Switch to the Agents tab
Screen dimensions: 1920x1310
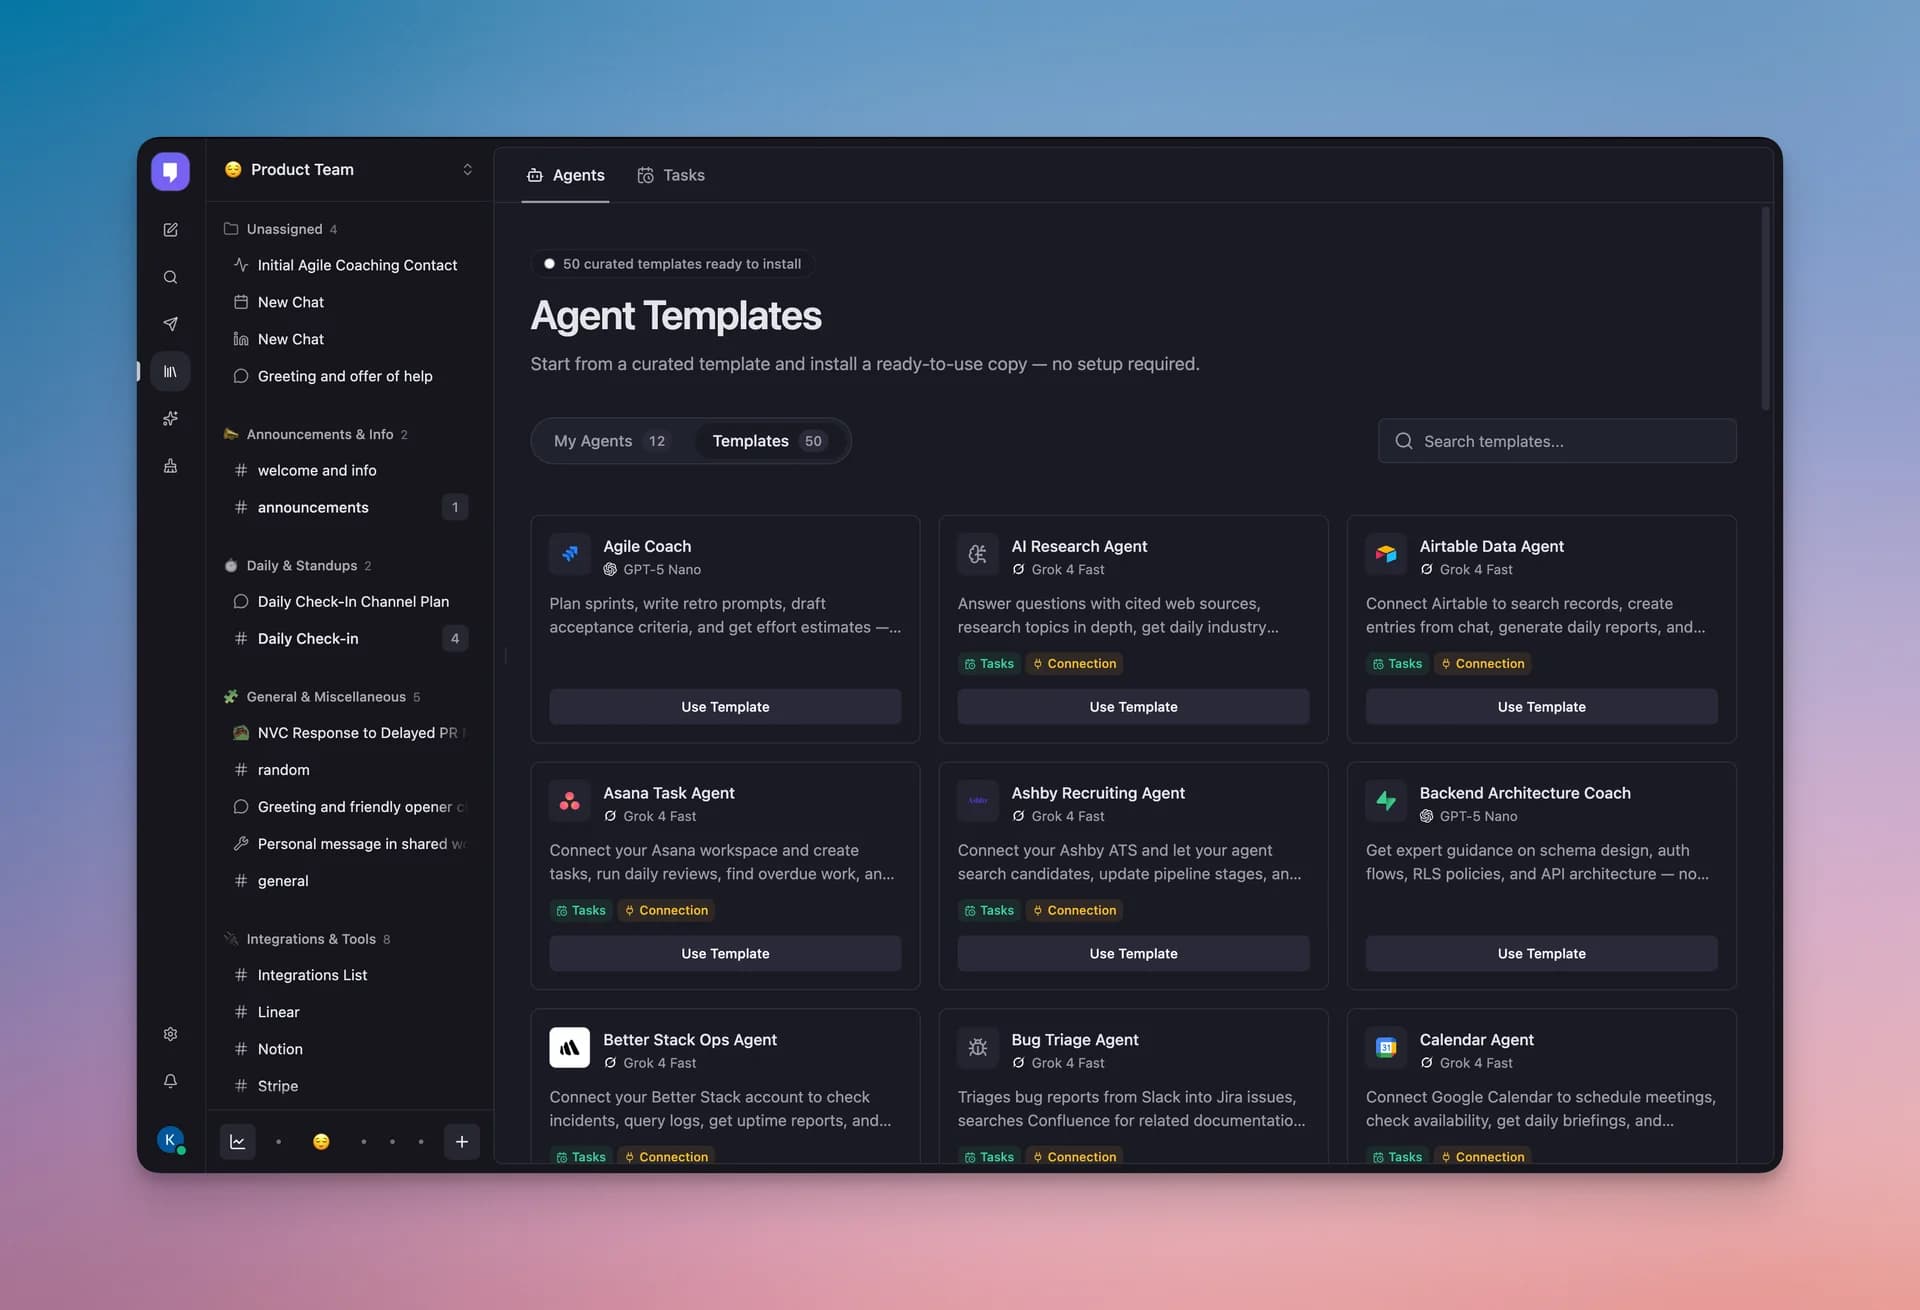pyautogui.click(x=566, y=175)
